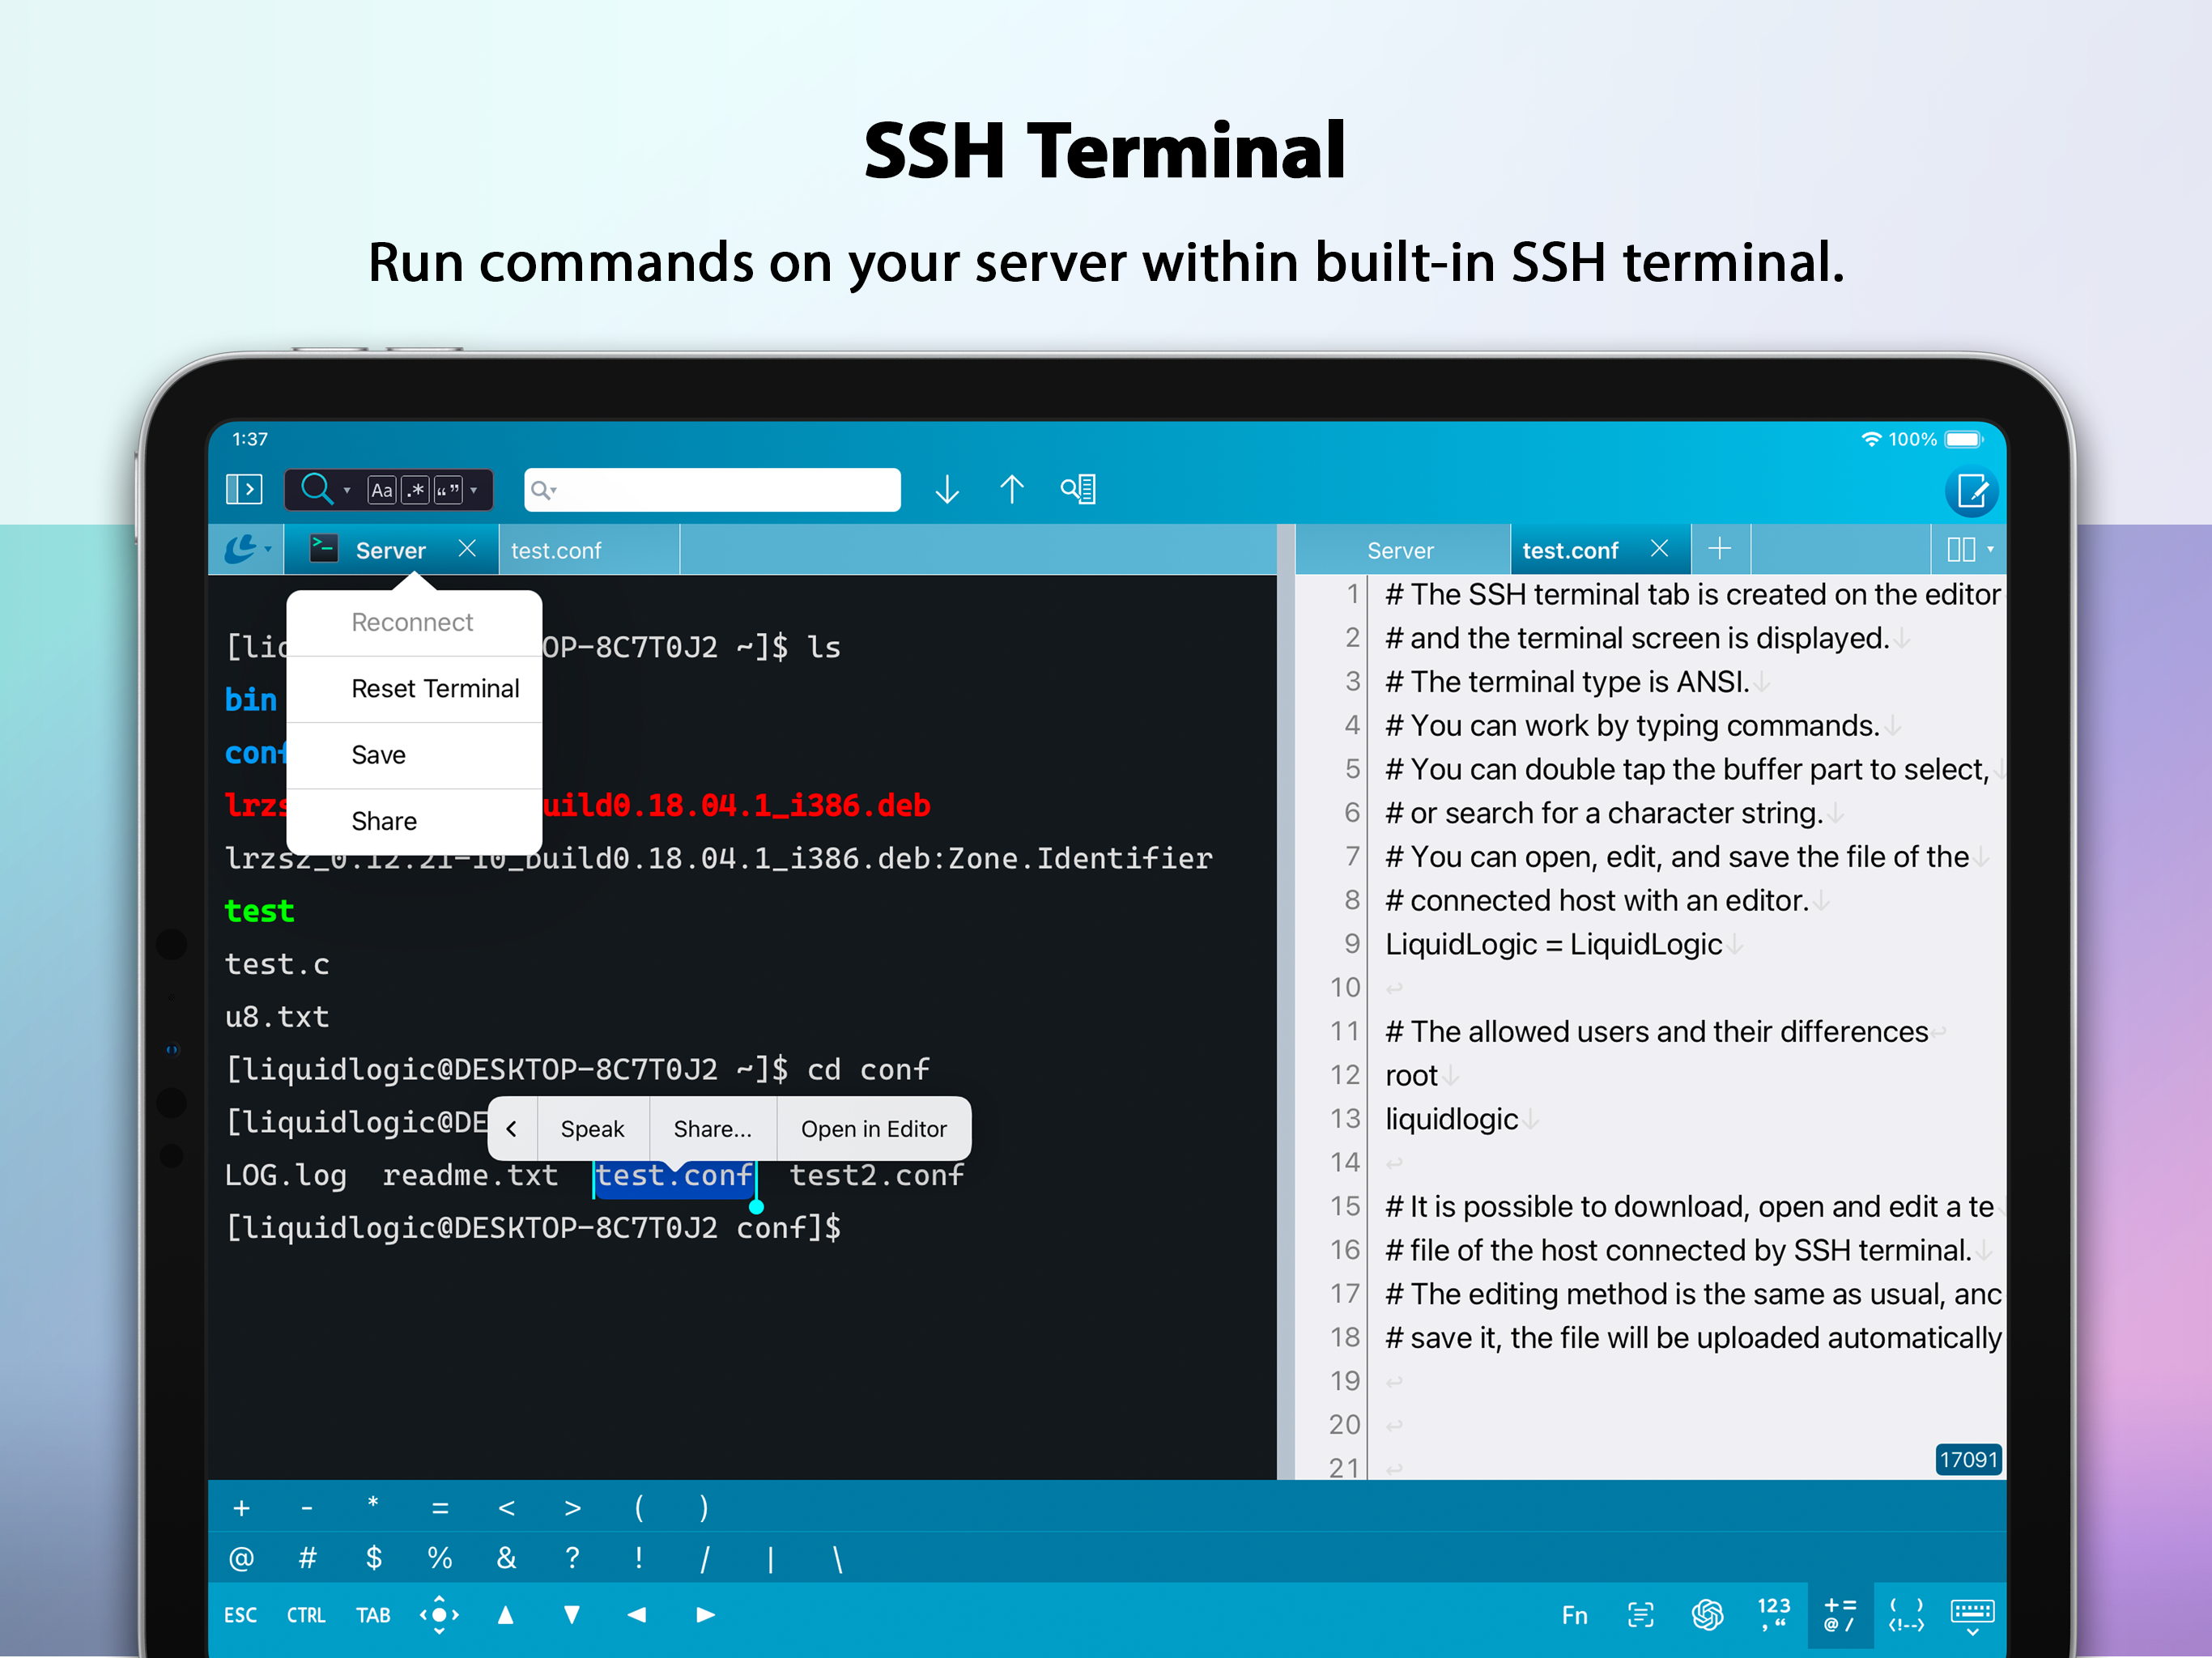
Task: Hide the keyboard with keyboard icon
Action: coord(1973,1615)
